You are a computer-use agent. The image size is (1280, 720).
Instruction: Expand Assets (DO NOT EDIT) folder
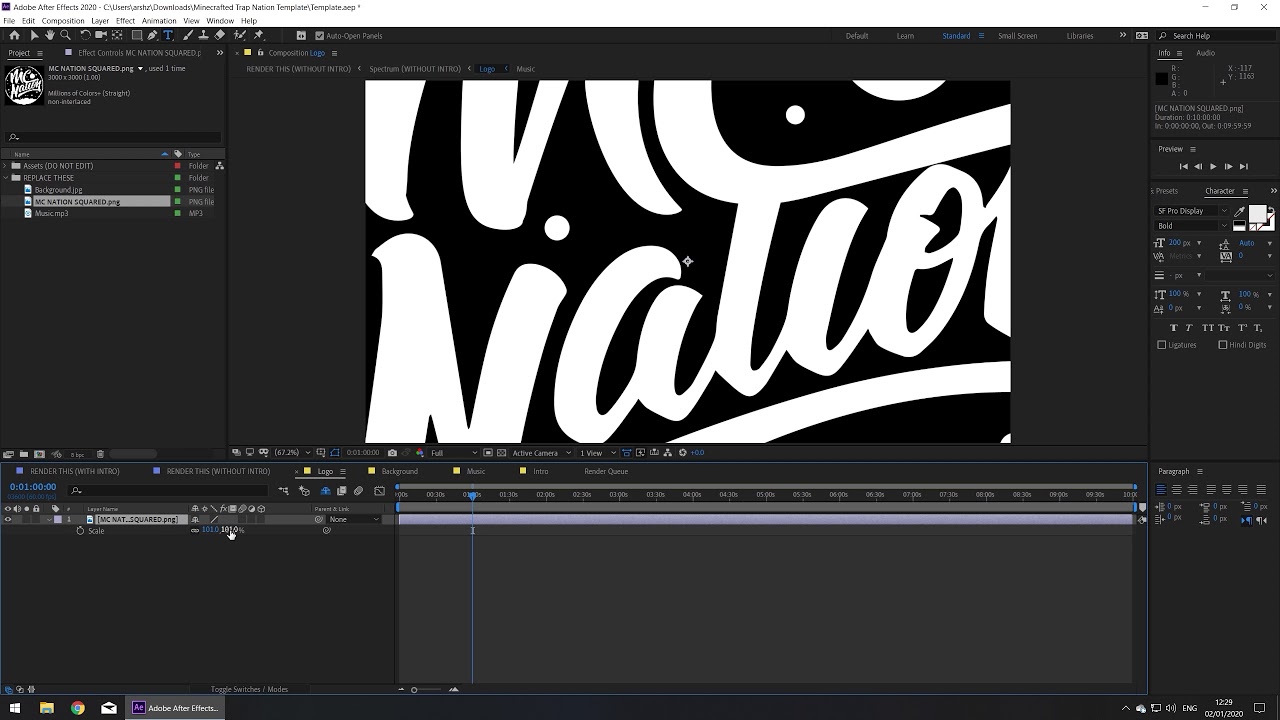[7, 166]
